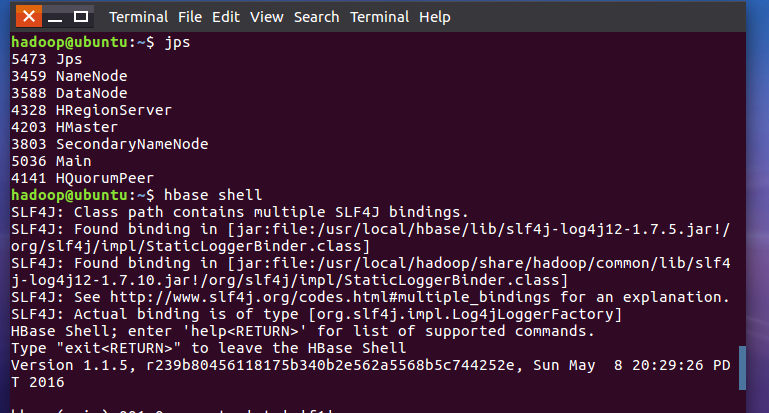Click the jps command text
Viewport: 769px width, 413px height.
pos(177,42)
